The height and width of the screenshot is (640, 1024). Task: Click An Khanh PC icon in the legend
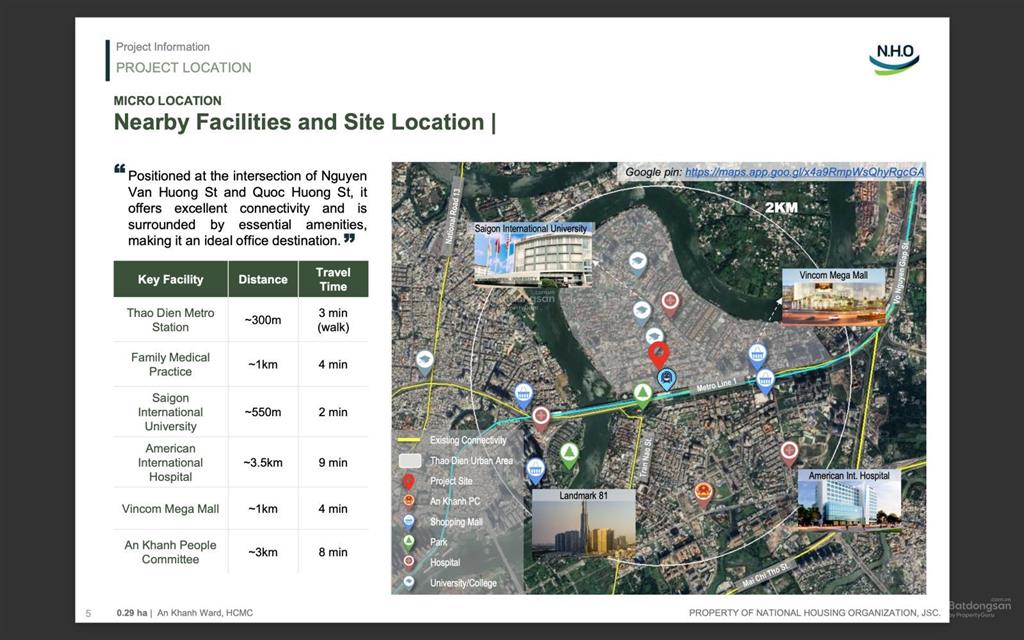tap(408, 502)
